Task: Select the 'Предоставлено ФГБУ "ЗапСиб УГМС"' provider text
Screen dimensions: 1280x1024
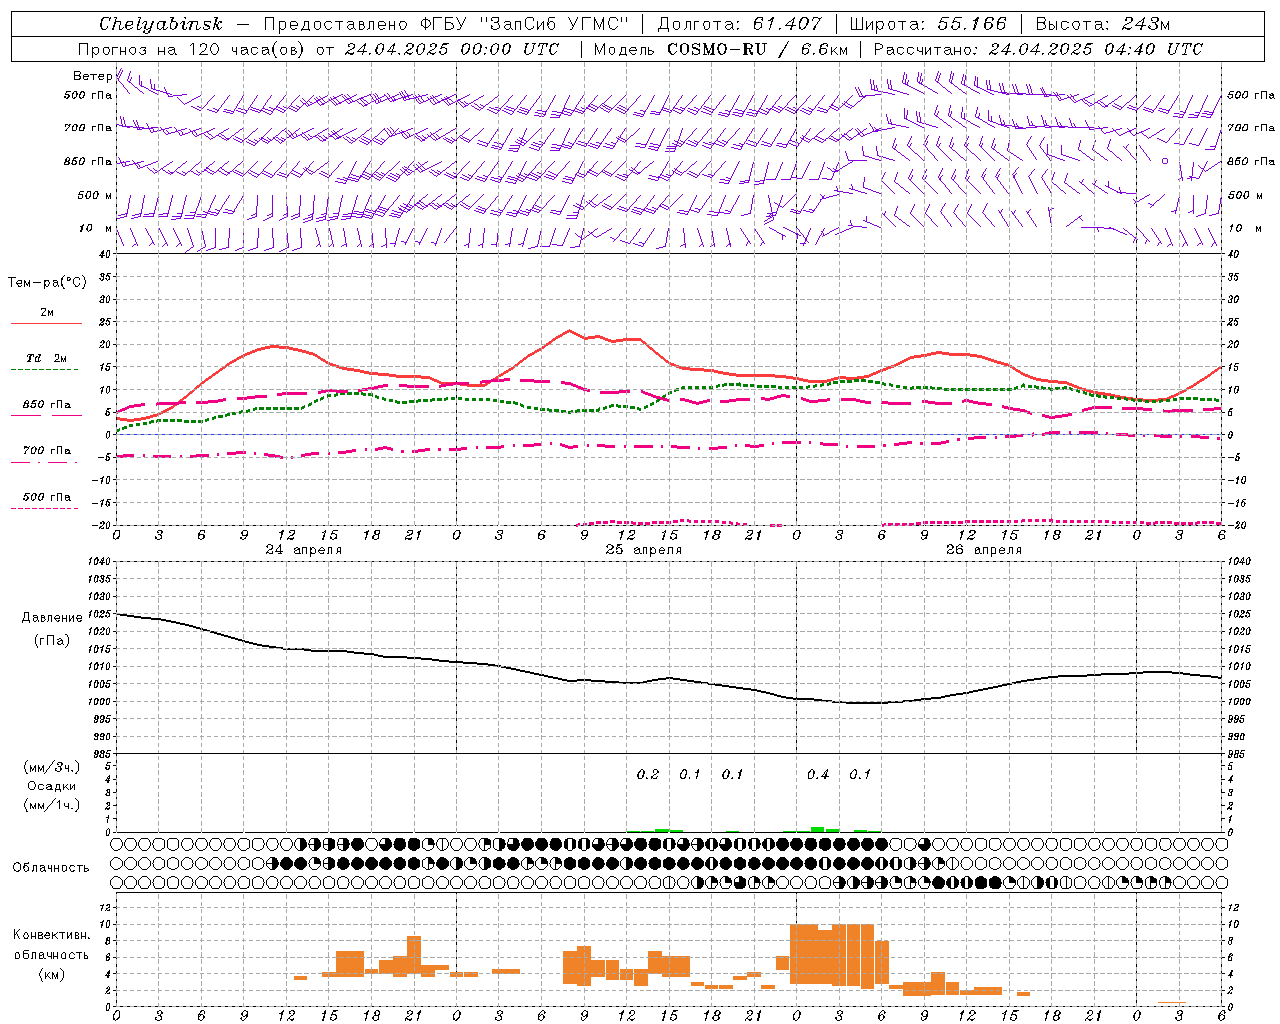Action: pos(446,24)
